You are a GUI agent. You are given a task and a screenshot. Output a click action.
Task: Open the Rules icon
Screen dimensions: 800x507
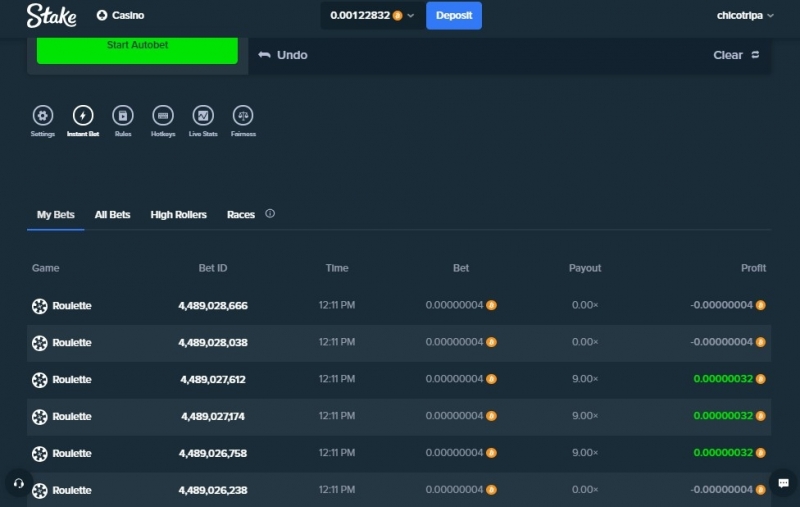click(123, 116)
